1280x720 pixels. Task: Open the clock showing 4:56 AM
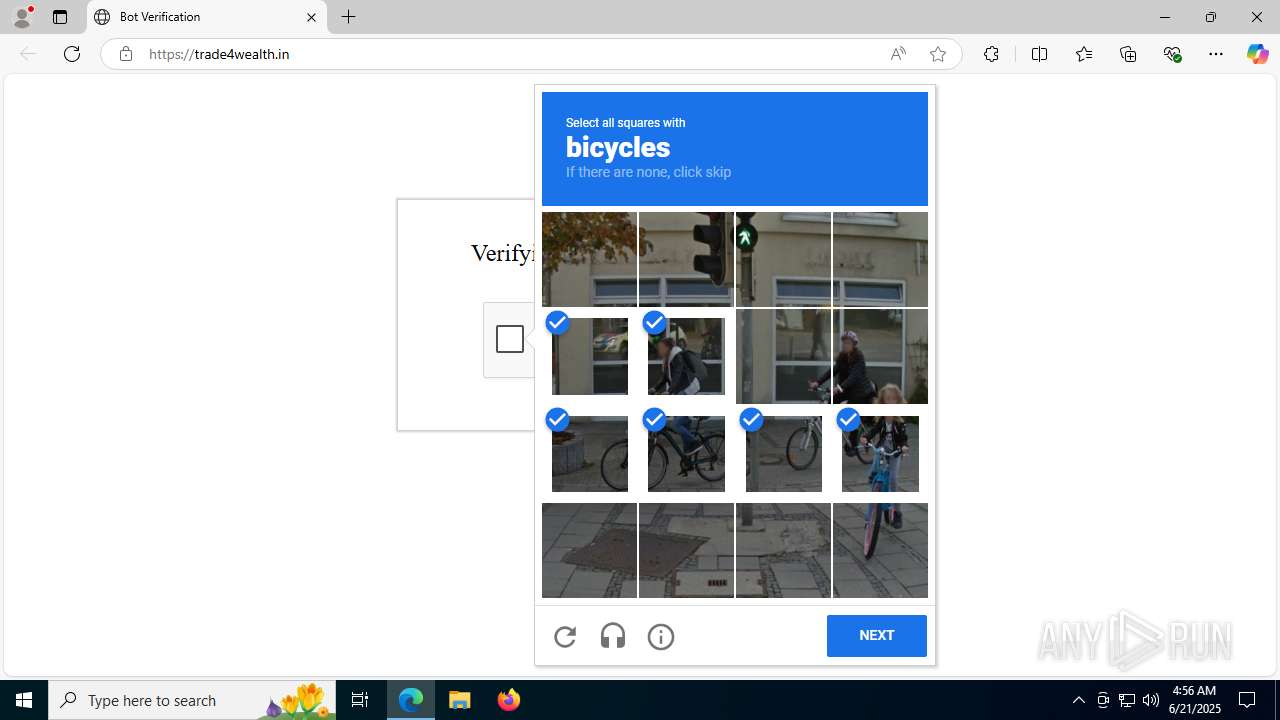tap(1195, 700)
